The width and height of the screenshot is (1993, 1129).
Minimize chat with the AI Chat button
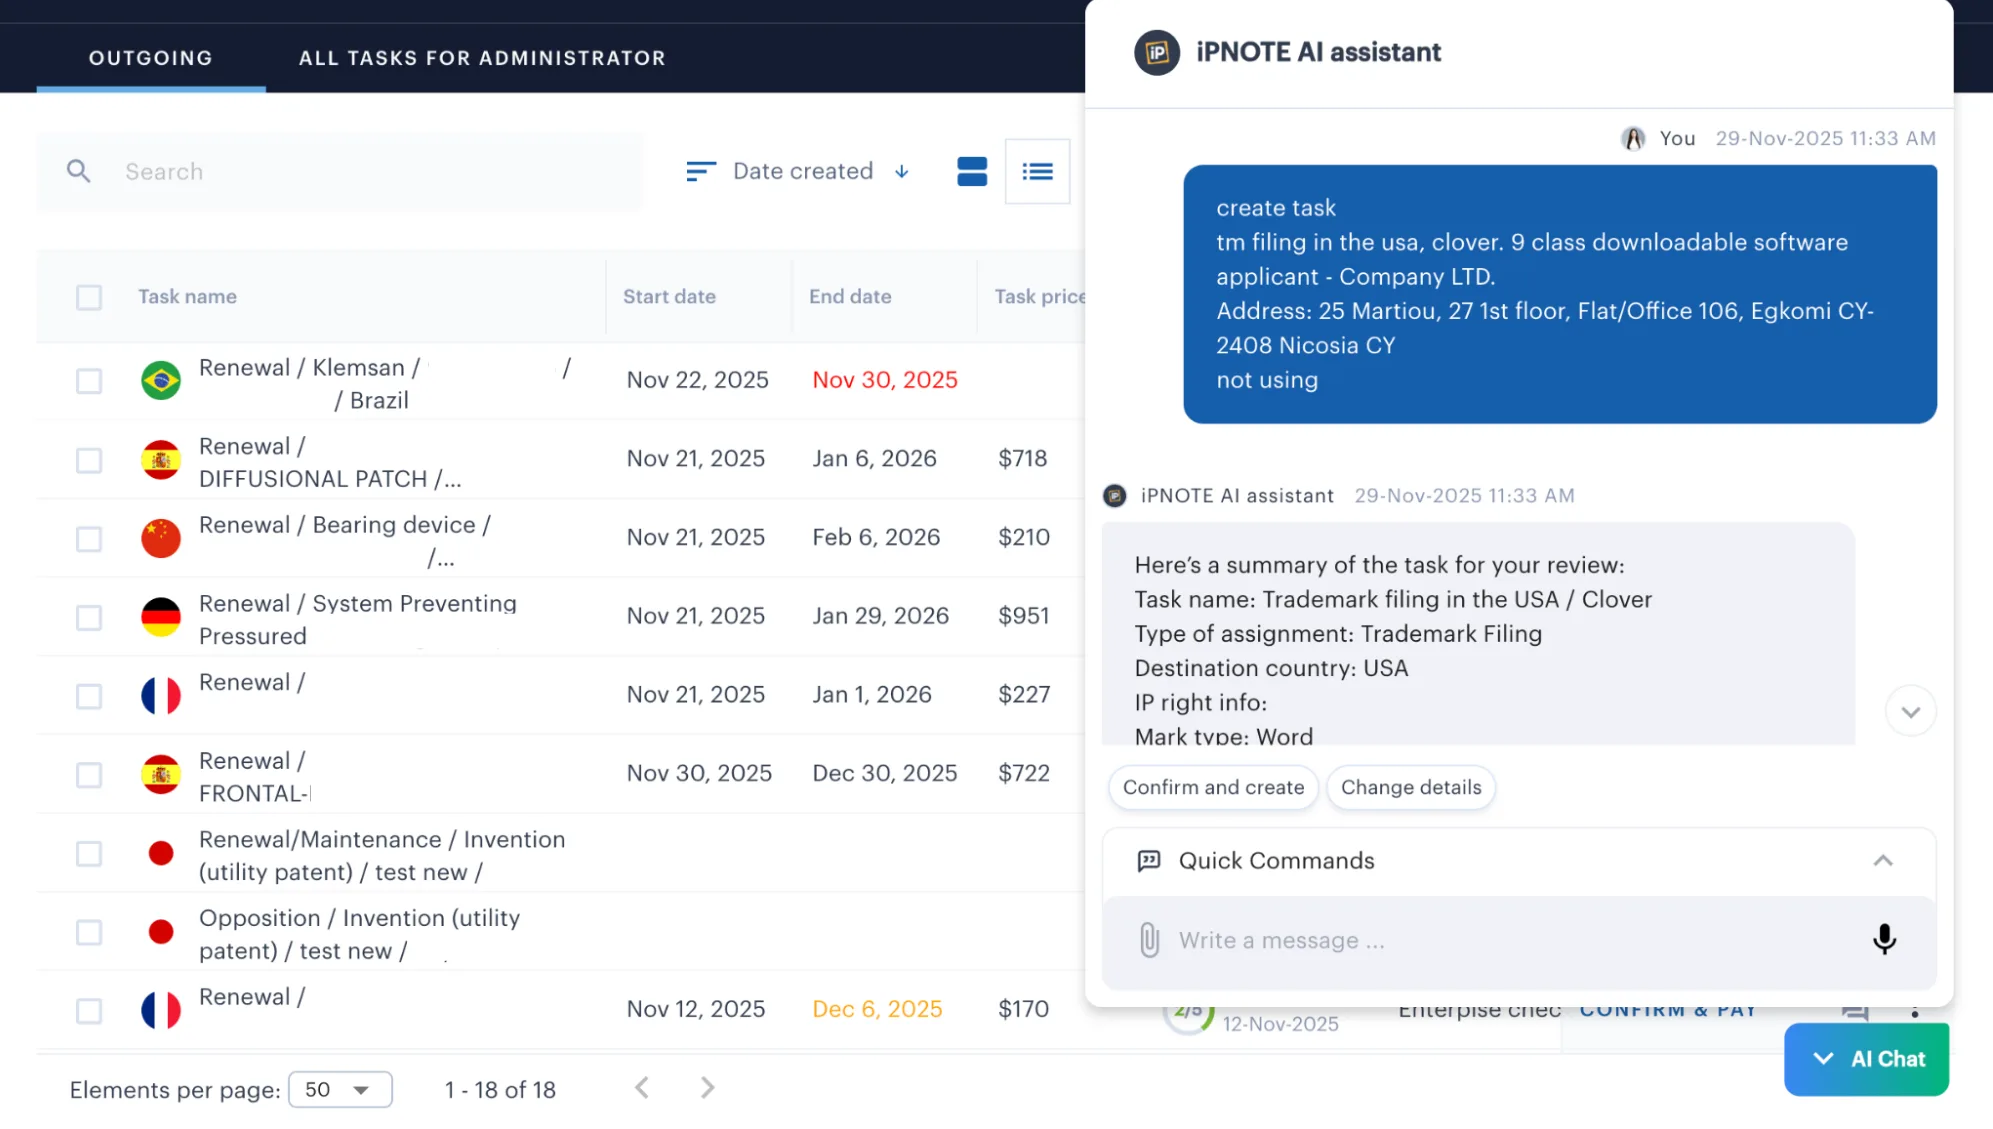tap(1866, 1059)
